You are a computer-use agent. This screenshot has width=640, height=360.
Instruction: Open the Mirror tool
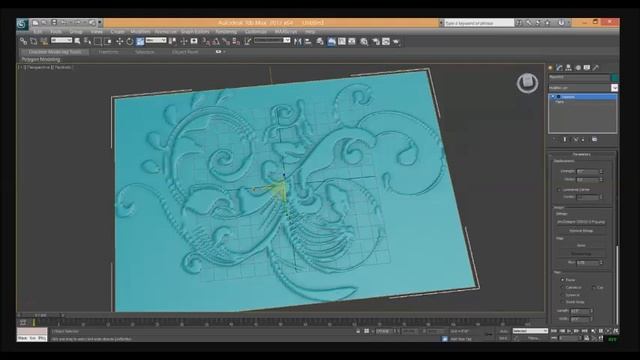(298, 41)
